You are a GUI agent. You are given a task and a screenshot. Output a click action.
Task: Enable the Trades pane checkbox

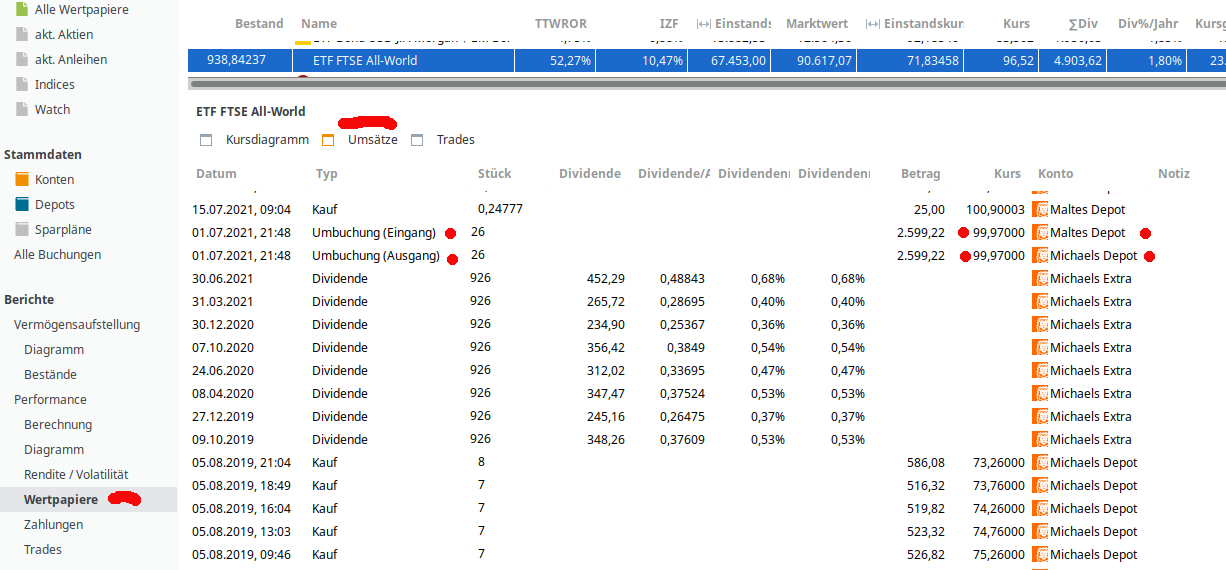click(418, 140)
